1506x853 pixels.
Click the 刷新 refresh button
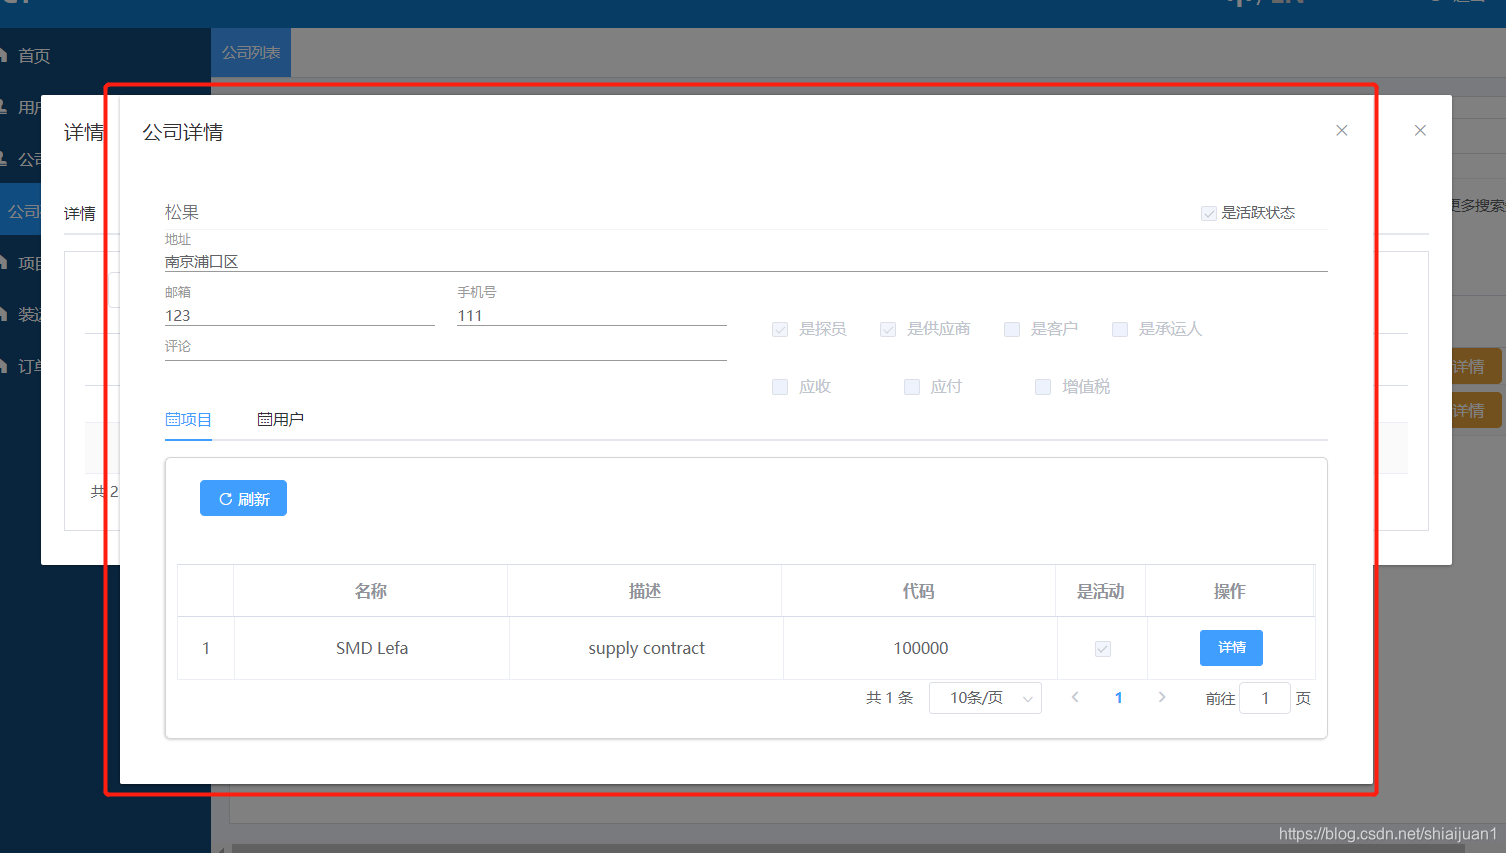point(243,498)
